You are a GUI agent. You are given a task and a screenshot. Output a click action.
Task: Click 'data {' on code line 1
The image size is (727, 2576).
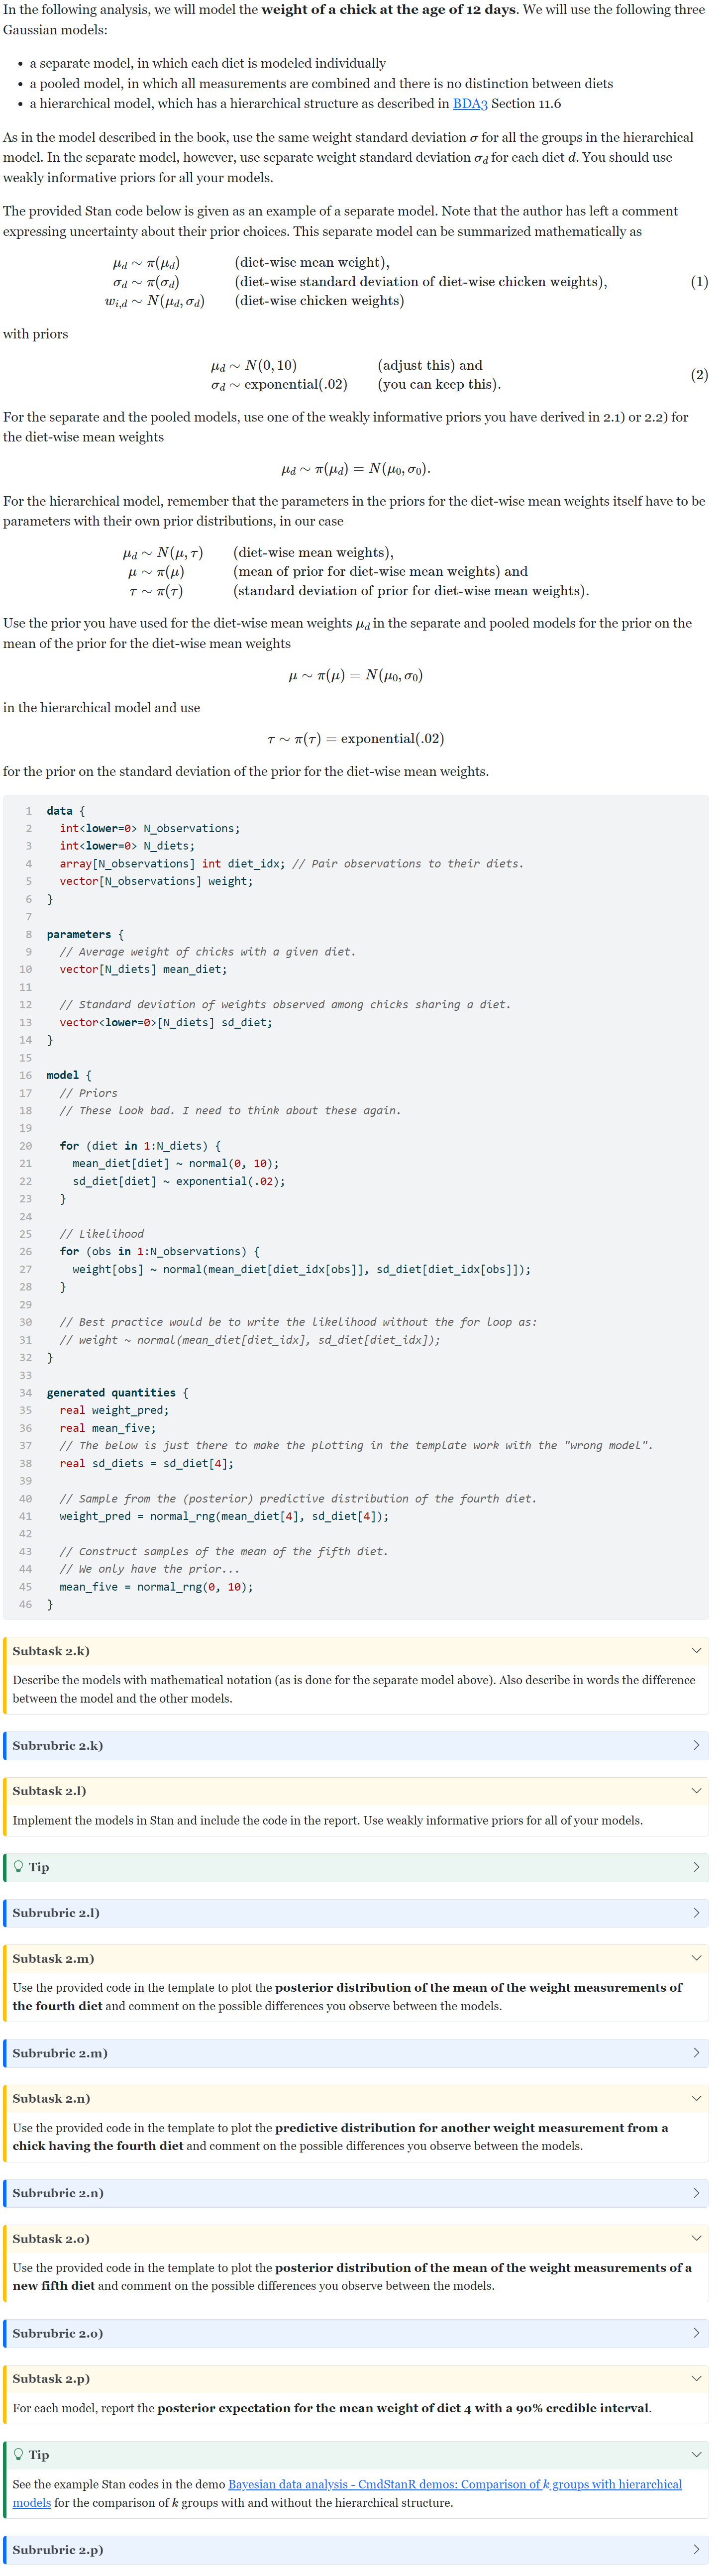click(x=65, y=811)
